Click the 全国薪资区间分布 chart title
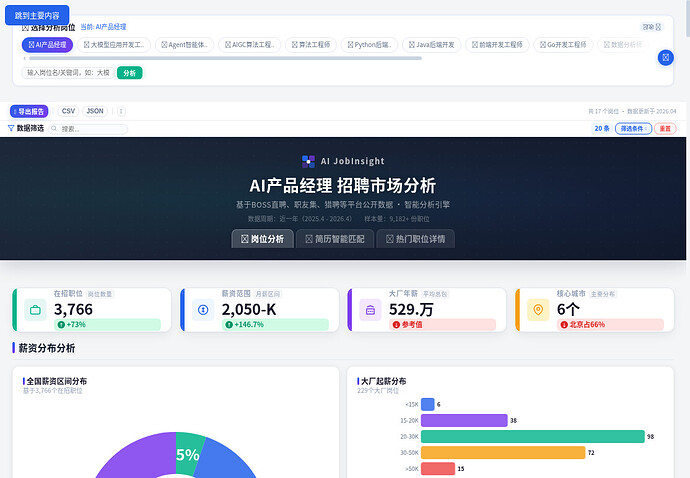690x478 pixels. [x=57, y=381]
